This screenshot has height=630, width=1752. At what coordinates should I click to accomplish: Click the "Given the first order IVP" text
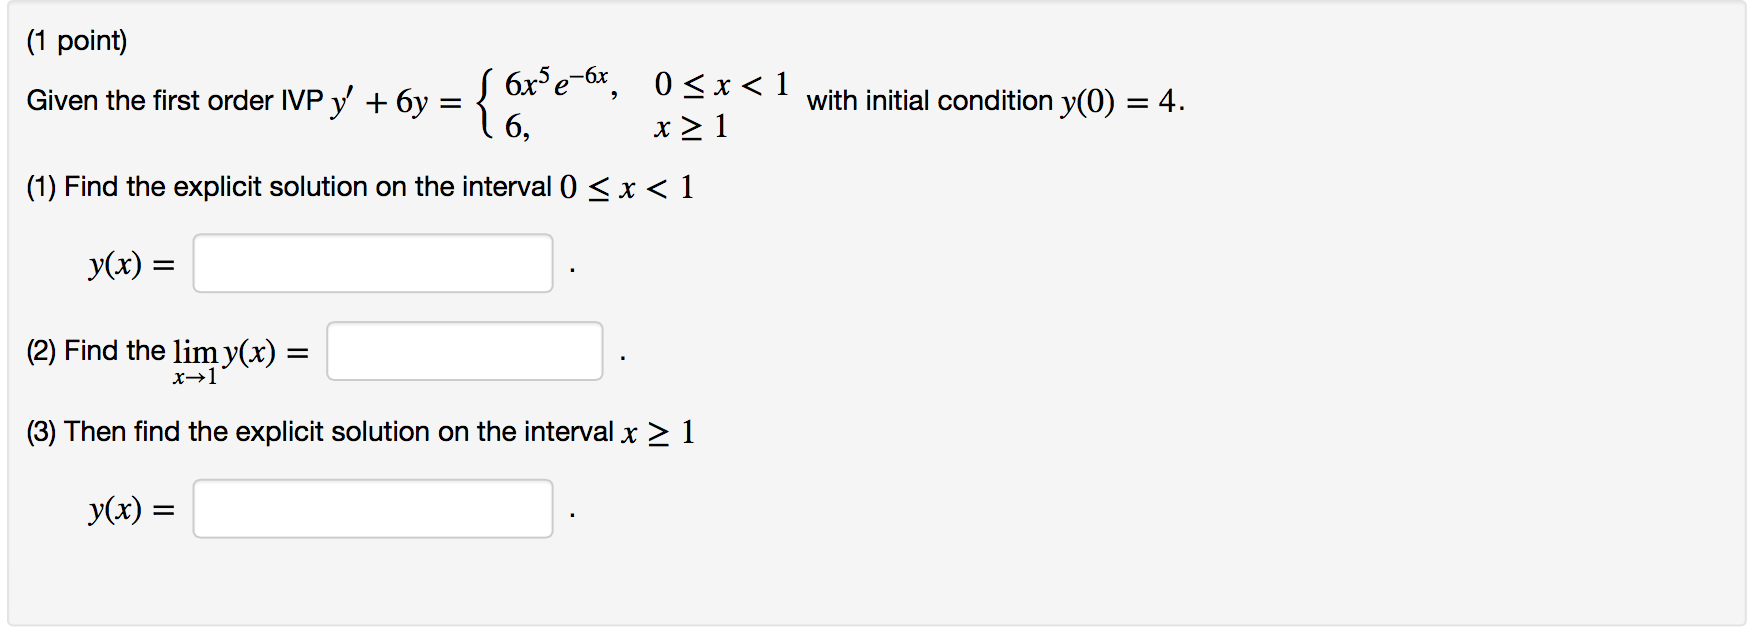click(174, 101)
